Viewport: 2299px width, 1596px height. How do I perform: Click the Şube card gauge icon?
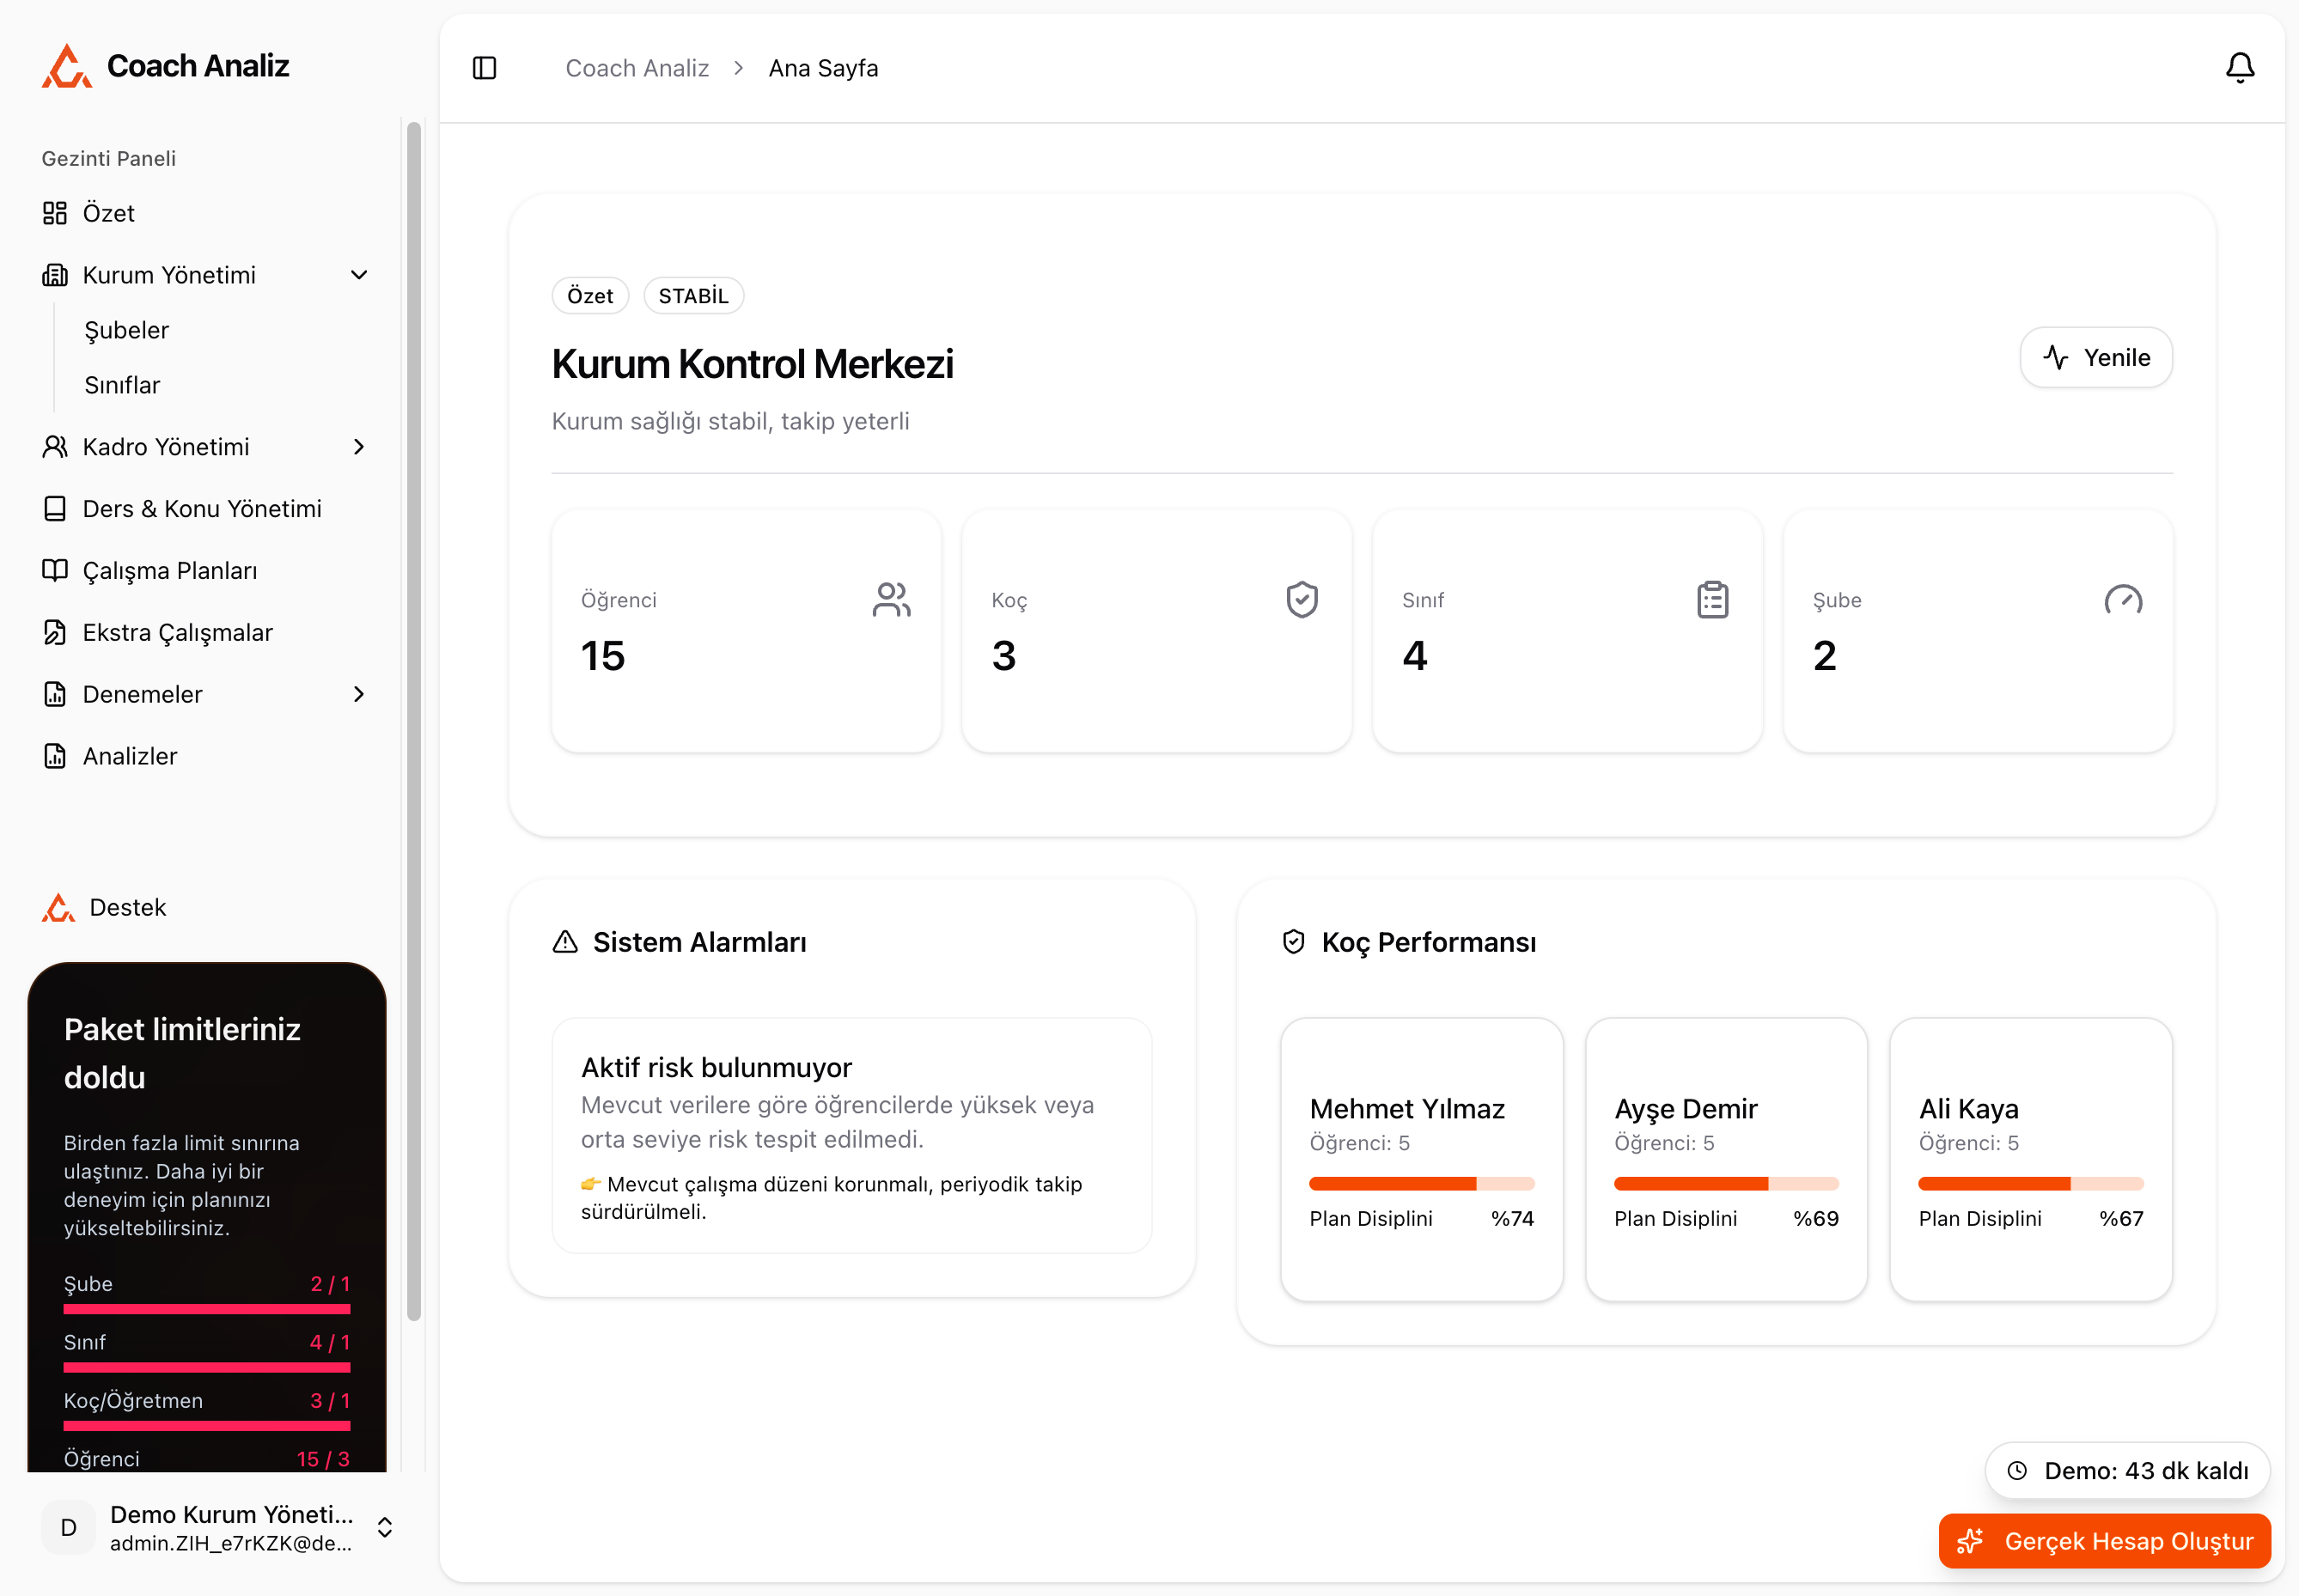point(2122,600)
